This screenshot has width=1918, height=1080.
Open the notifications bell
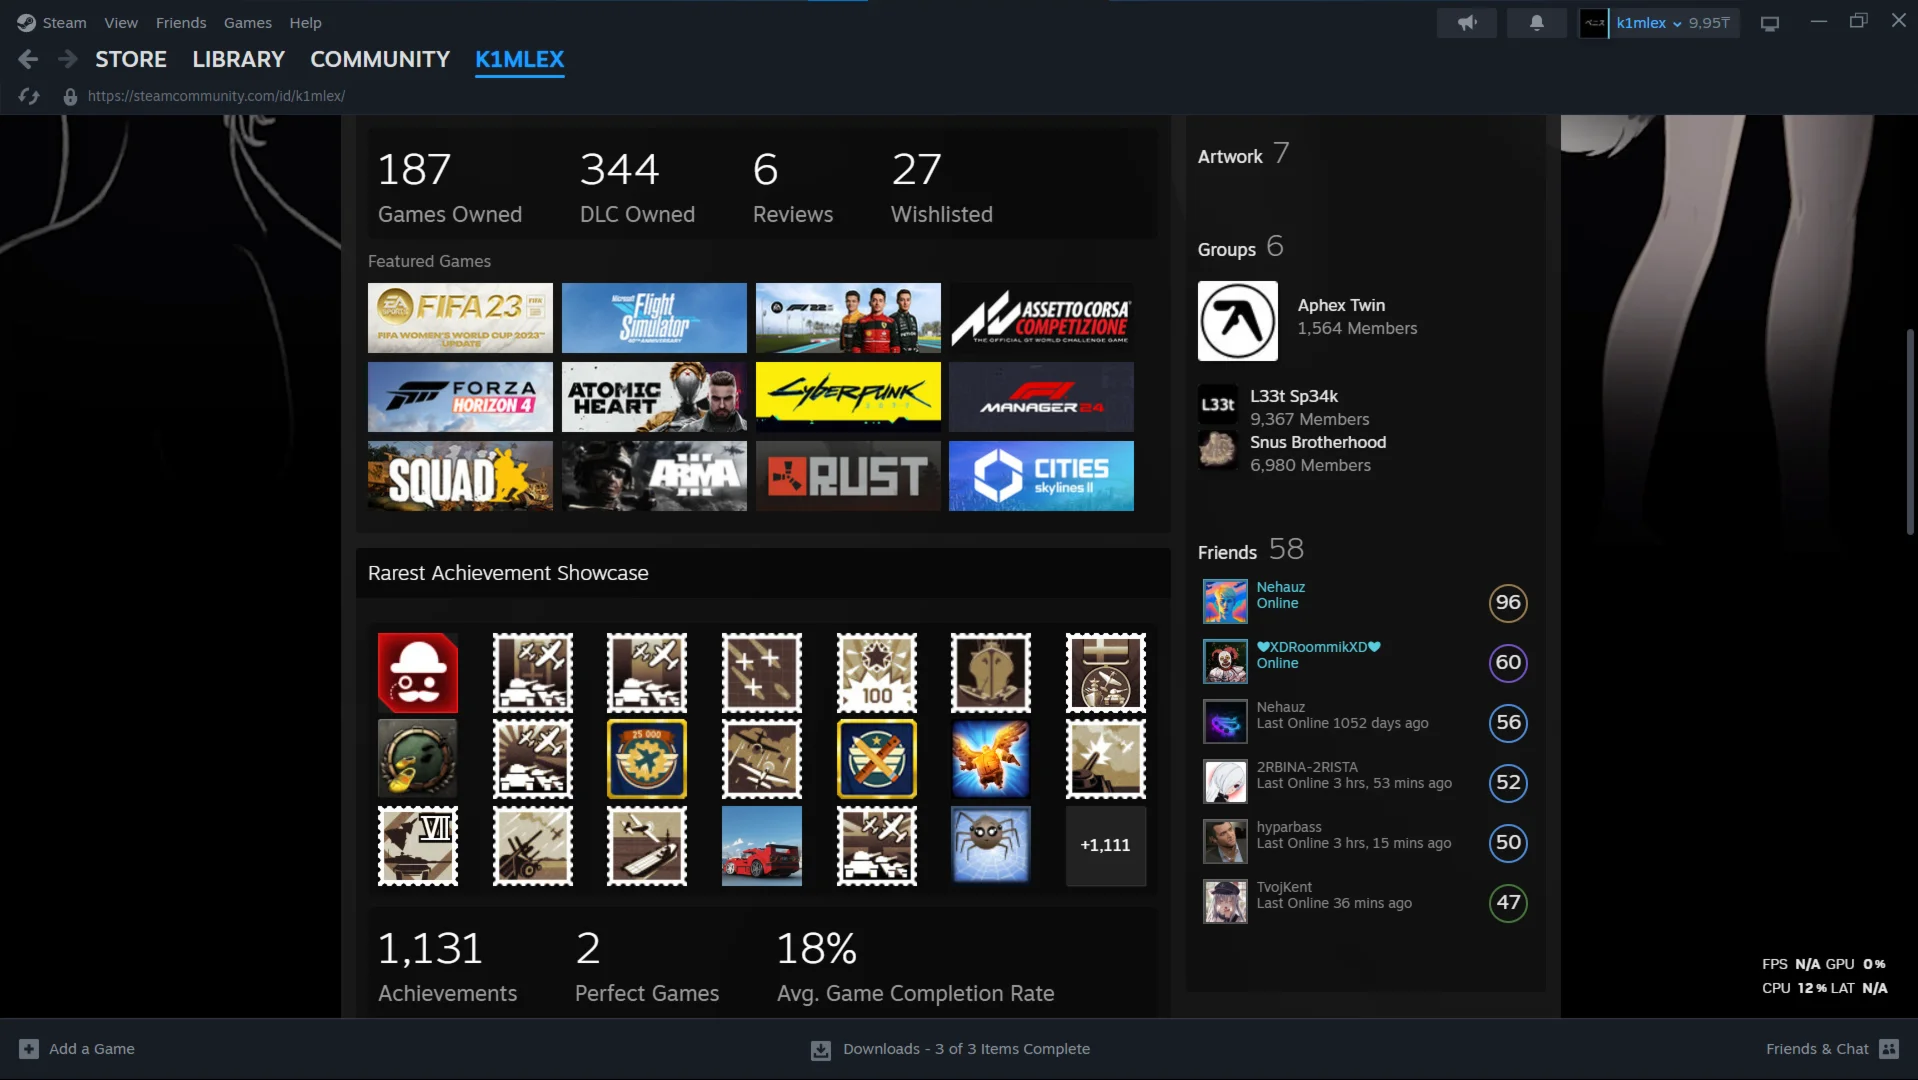click(x=1537, y=23)
